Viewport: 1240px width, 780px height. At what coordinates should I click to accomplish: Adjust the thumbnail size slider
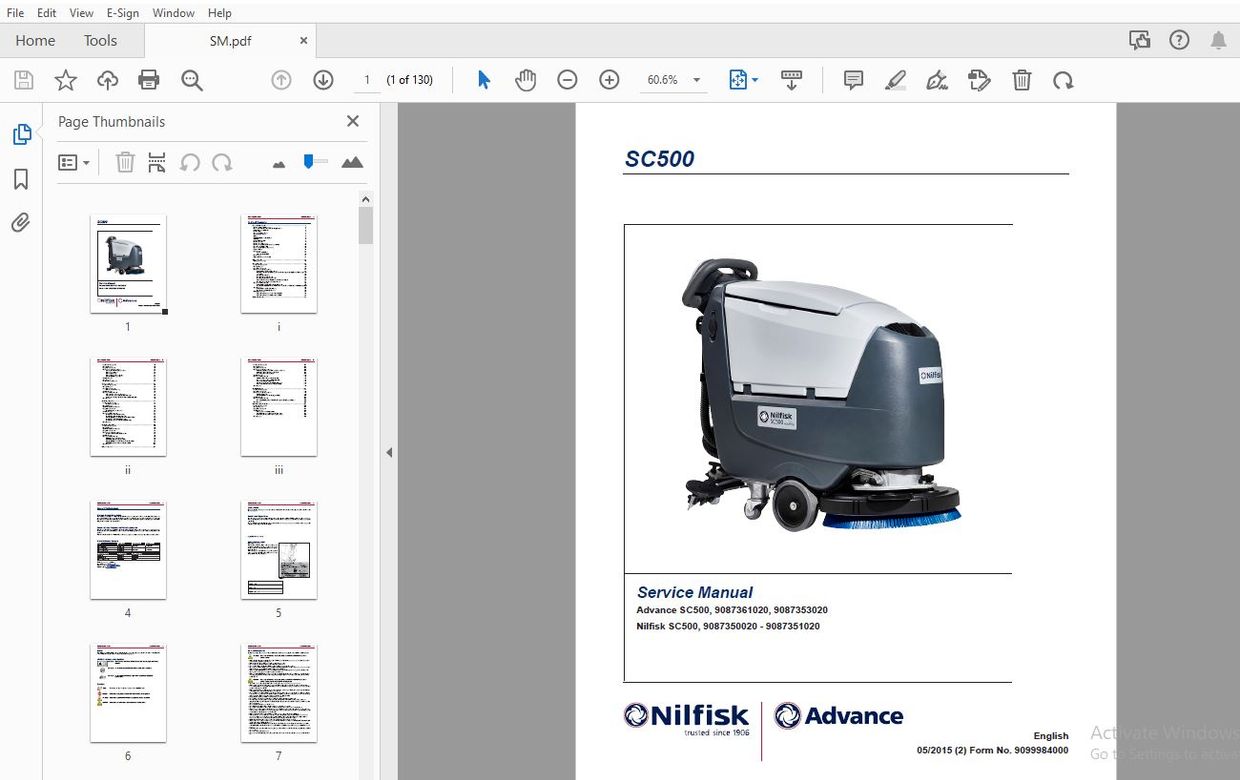point(313,161)
